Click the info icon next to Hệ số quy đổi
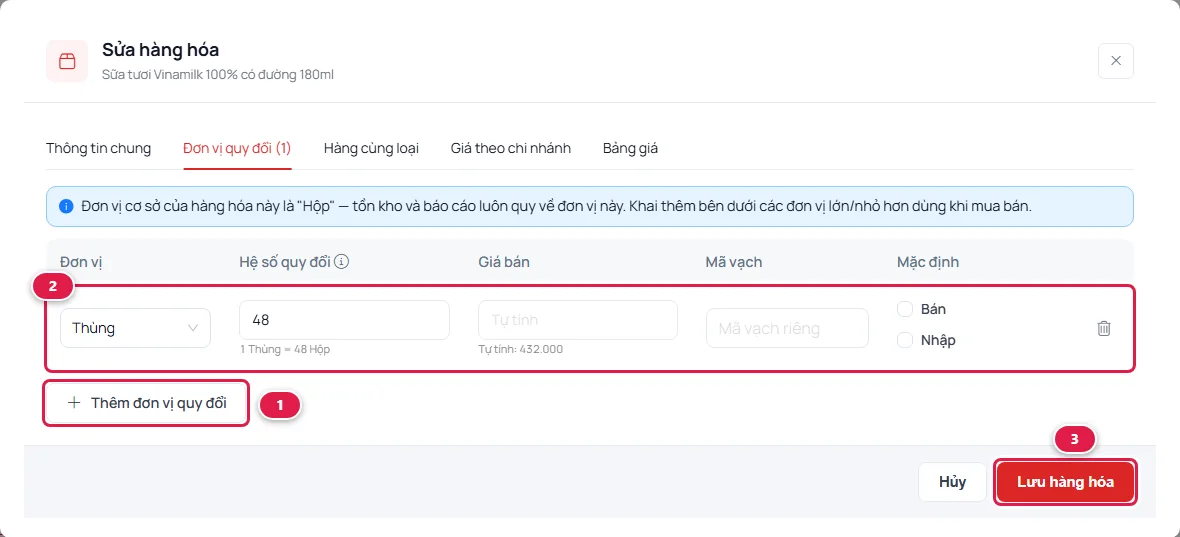This screenshot has height=537, width=1180. pos(342,262)
